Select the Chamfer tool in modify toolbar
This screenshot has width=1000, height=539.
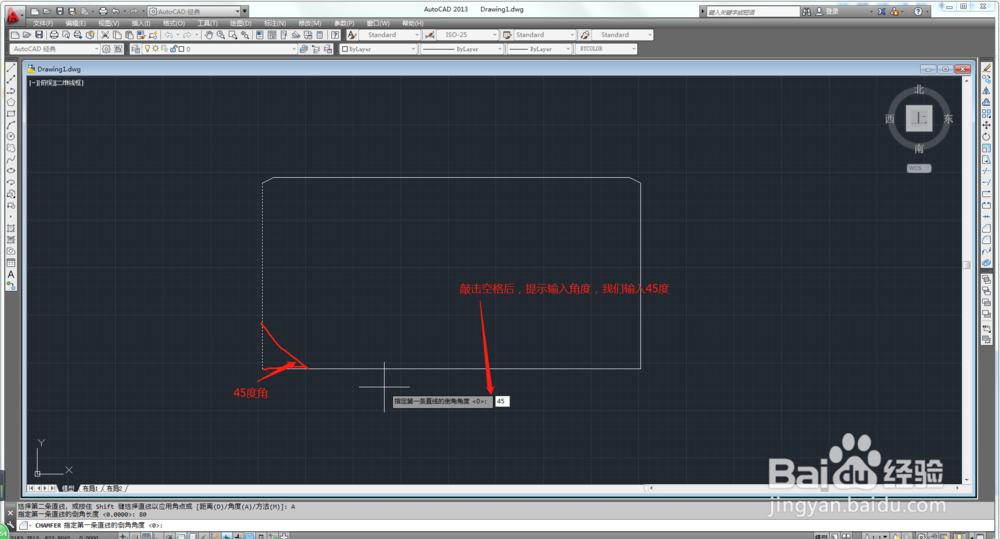(987, 228)
